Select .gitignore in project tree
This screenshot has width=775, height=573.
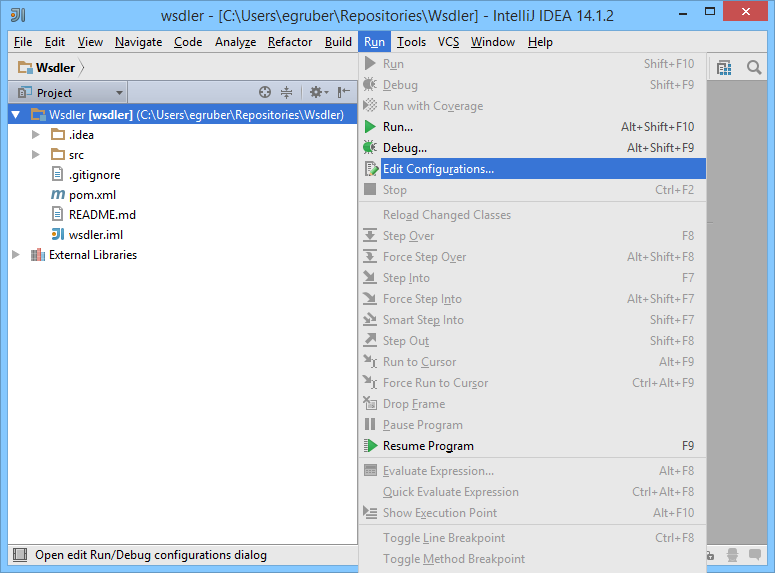coord(94,175)
